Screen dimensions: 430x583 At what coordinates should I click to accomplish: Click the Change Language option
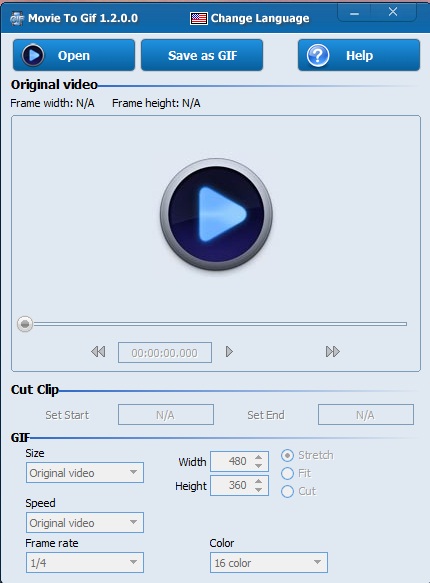(x=260, y=18)
